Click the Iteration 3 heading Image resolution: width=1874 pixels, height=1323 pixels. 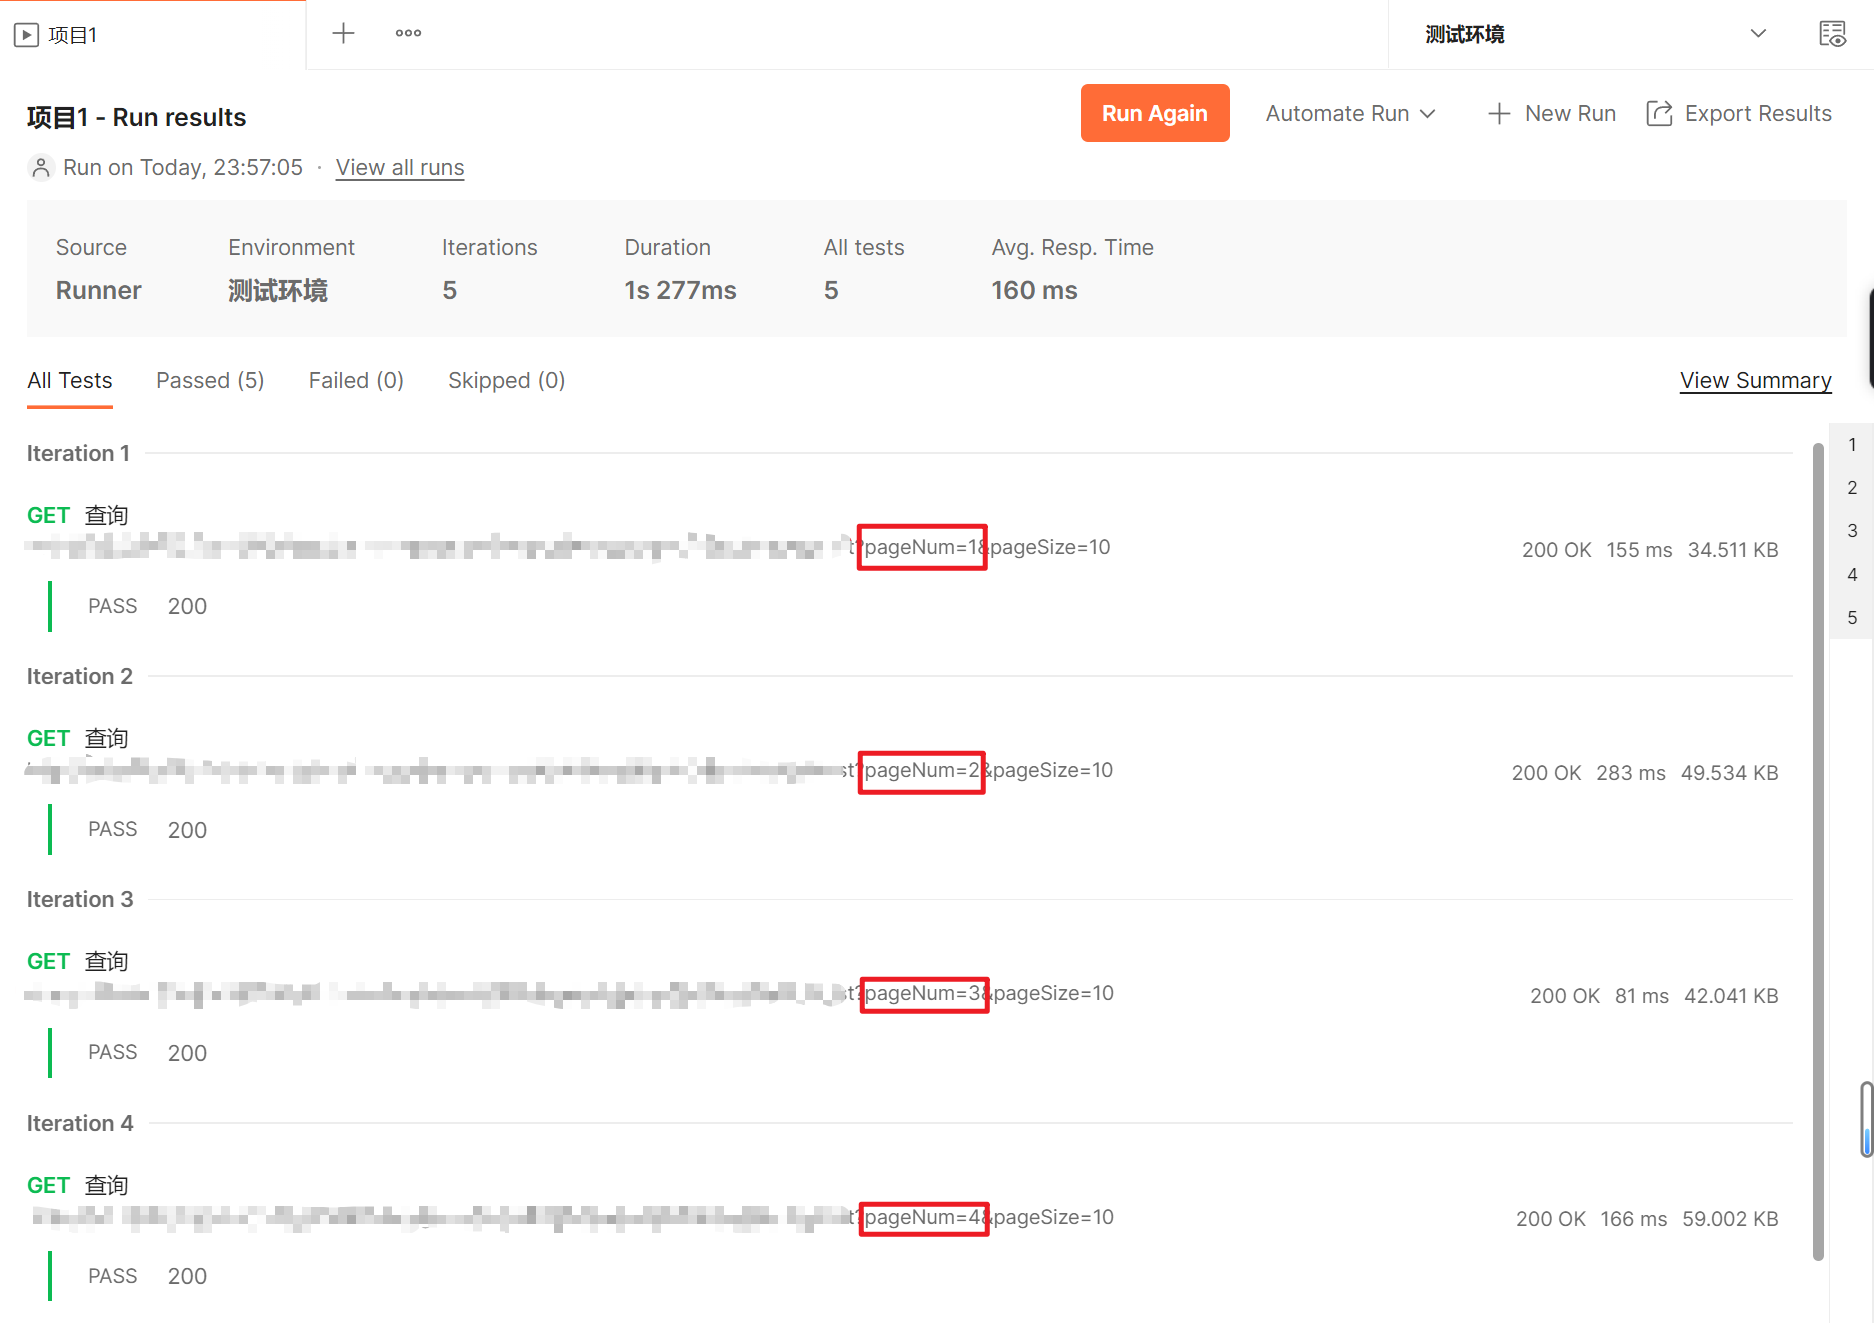pyautogui.click(x=79, y=899)
